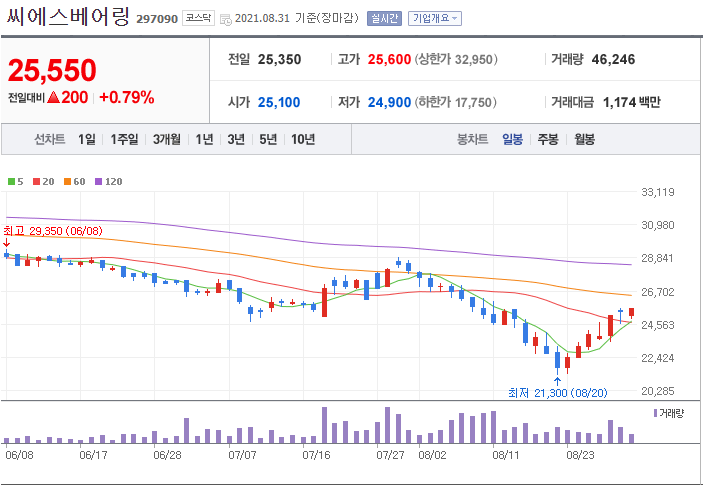Screen dimensions: 703x485
Task: Click the 상한가 32,950 text
Action: [456, 59]
